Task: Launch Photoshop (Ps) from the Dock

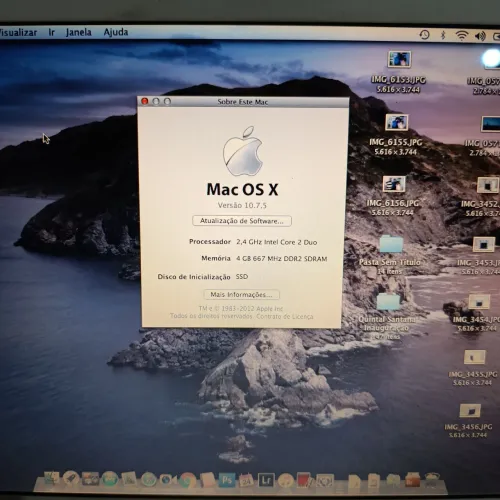Action: (x=226, y=480)
